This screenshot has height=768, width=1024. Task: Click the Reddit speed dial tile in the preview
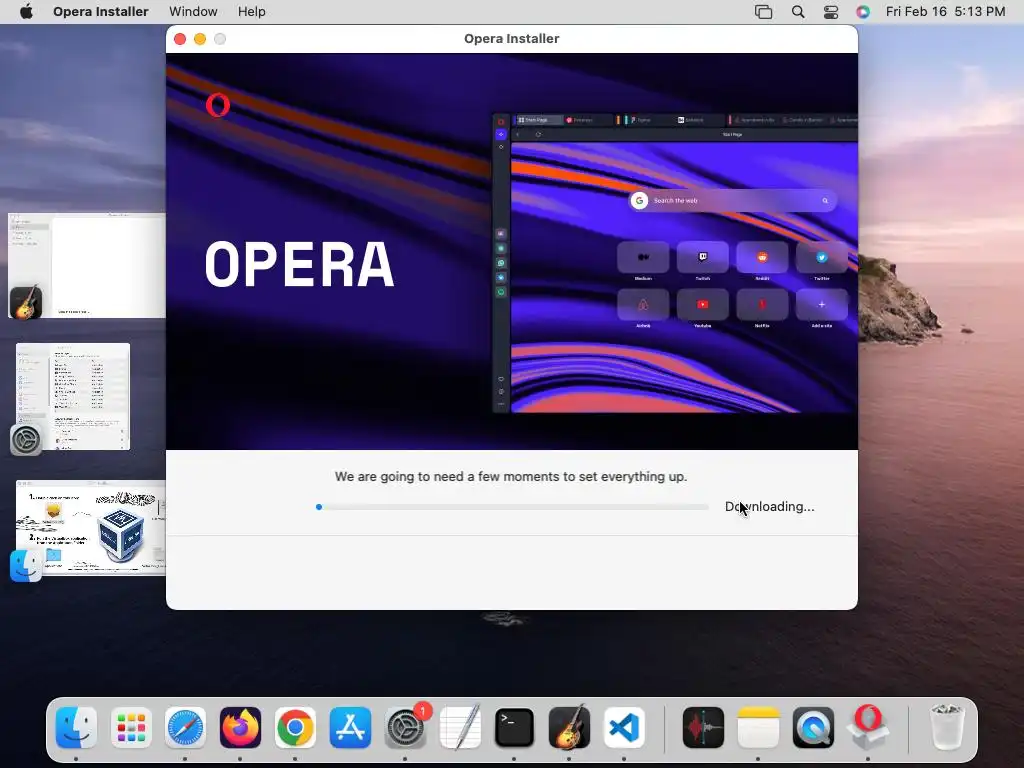762,257
